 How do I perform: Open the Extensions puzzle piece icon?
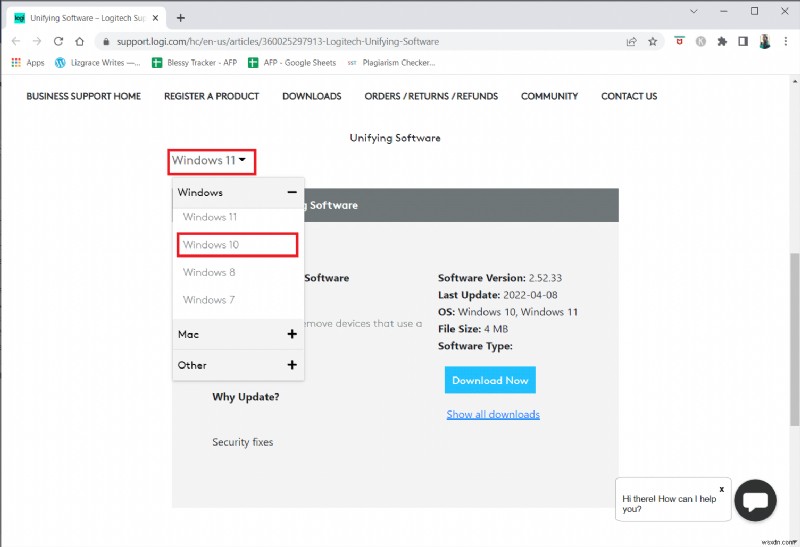click(722, 42)
